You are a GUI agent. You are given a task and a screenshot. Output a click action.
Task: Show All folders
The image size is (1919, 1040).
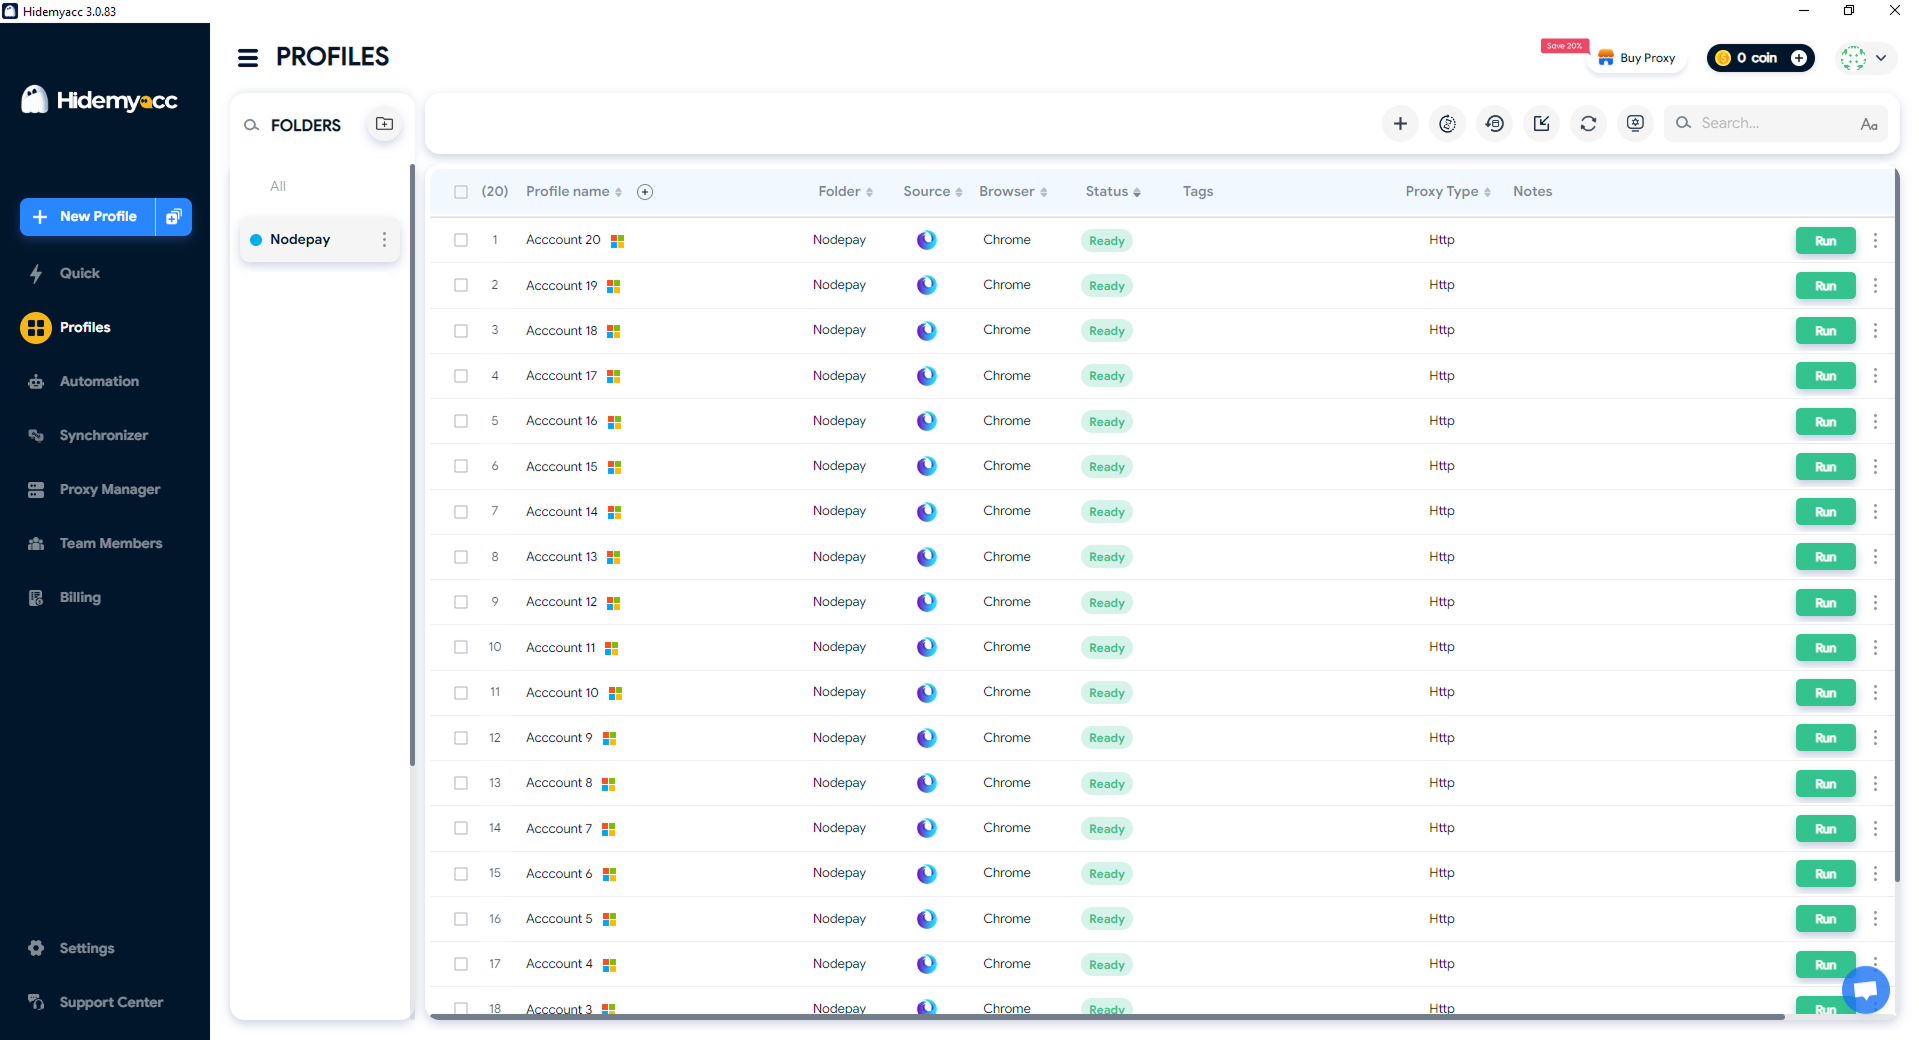(278, 186)
